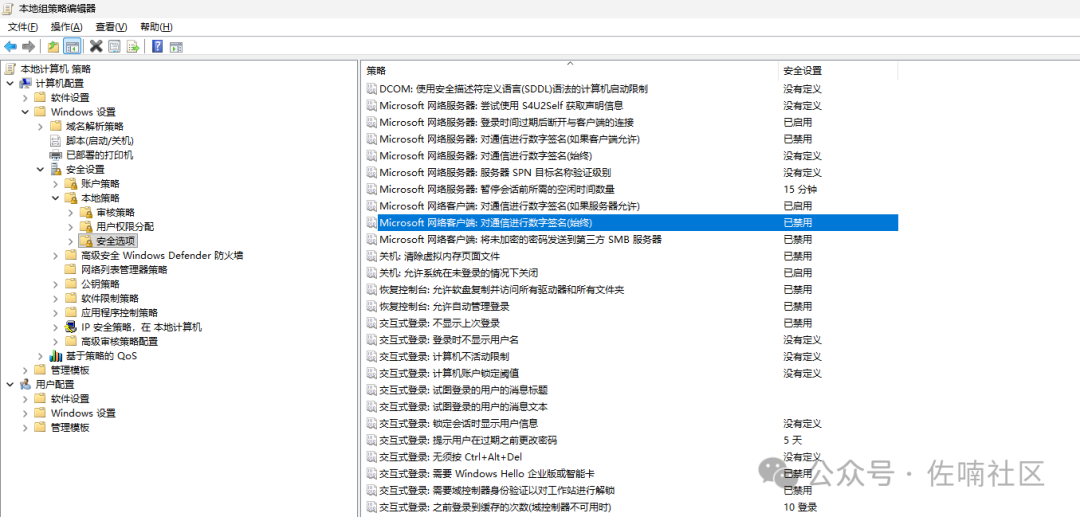Viewport: 1080px width, 517px height.
Task: Click the Export List toolbar icon
Action: 133,47
